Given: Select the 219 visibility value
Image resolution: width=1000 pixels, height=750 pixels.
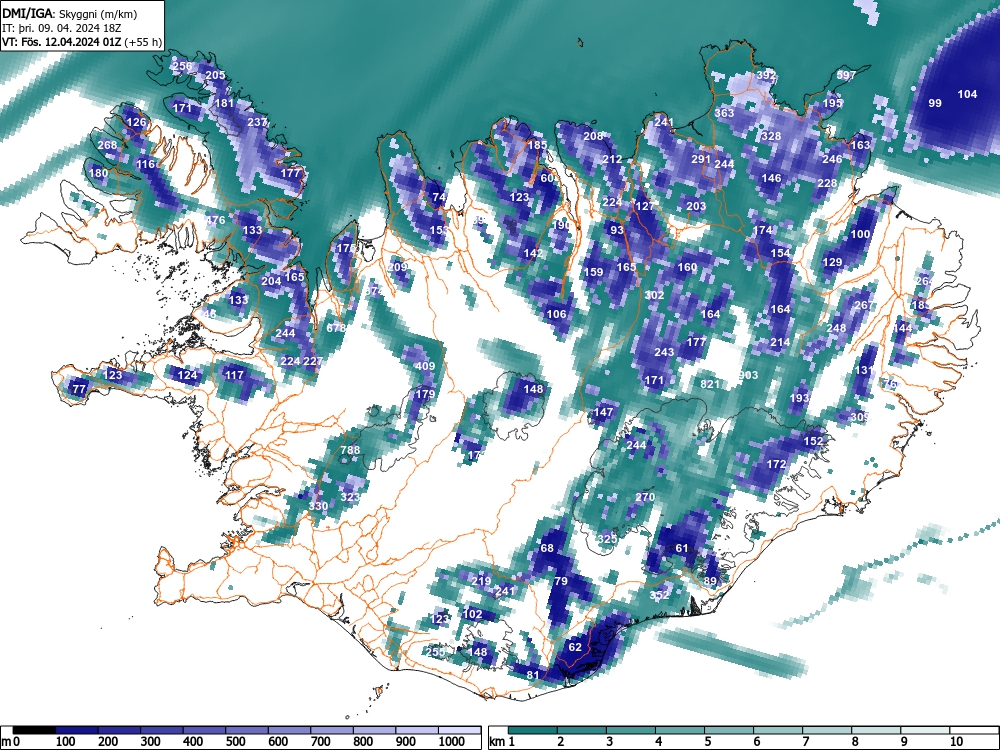Looking at the screenshot, I should tap(482, 581).
